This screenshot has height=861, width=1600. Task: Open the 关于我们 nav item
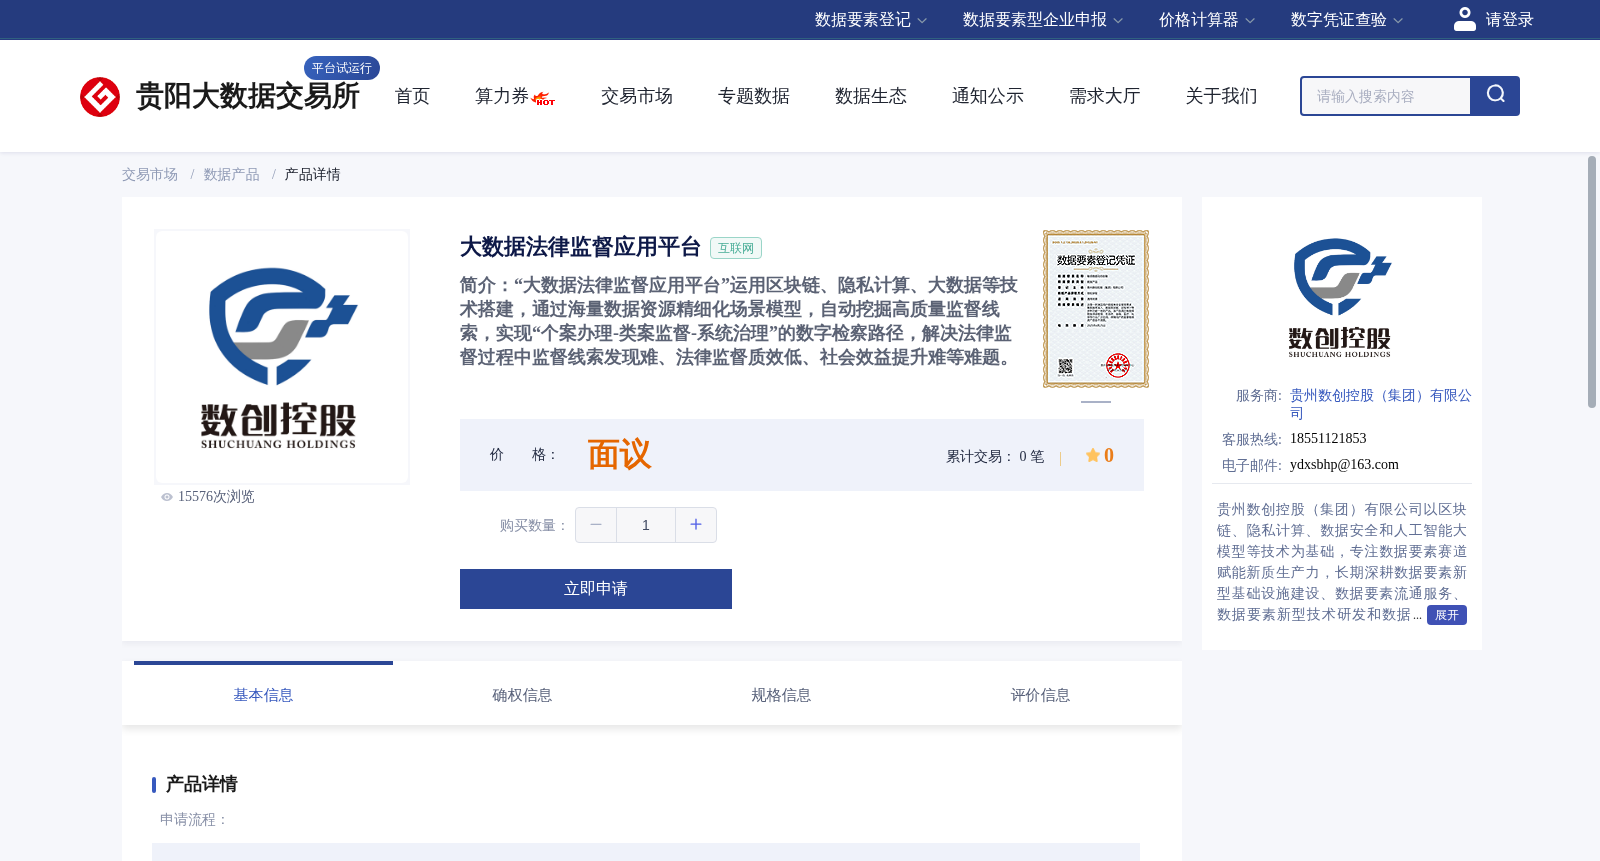tap(1222, 96)
